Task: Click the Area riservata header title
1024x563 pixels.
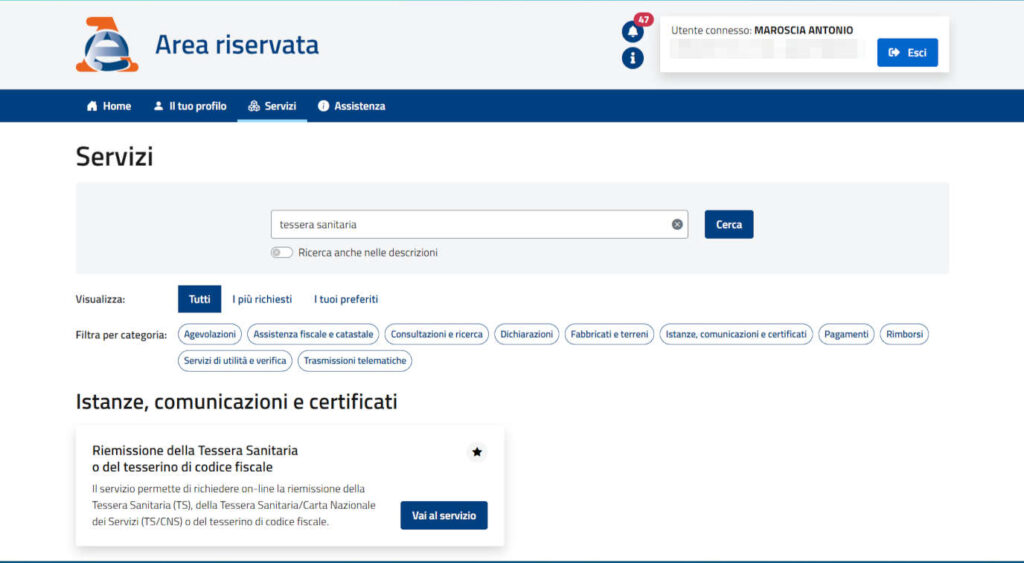Action: click(x=237, y=44)
